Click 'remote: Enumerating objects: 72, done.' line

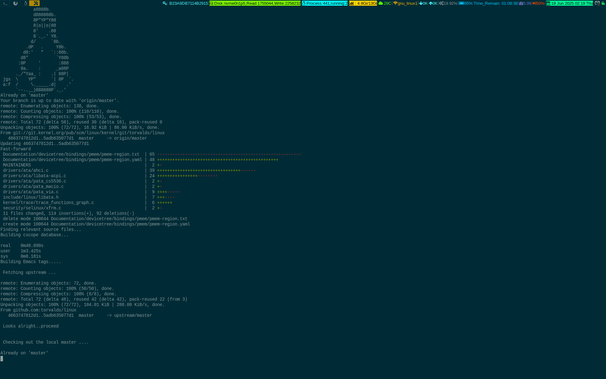[48, 283]
